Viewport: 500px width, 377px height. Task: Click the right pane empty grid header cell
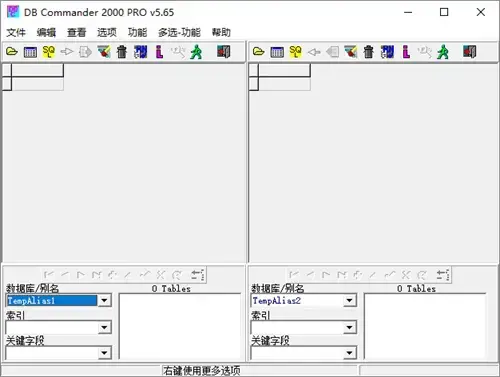[x=284, y=70]
